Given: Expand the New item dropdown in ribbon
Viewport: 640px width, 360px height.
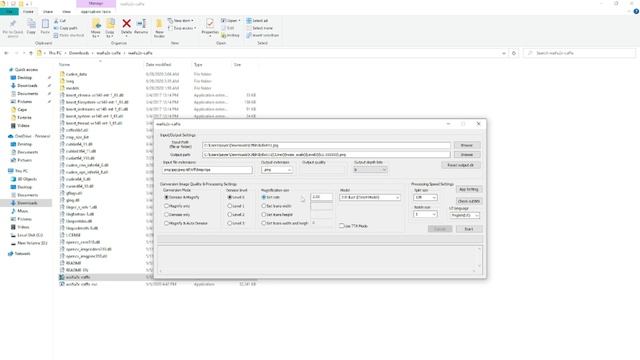Looking at the screenshot, I should point(181,21).
